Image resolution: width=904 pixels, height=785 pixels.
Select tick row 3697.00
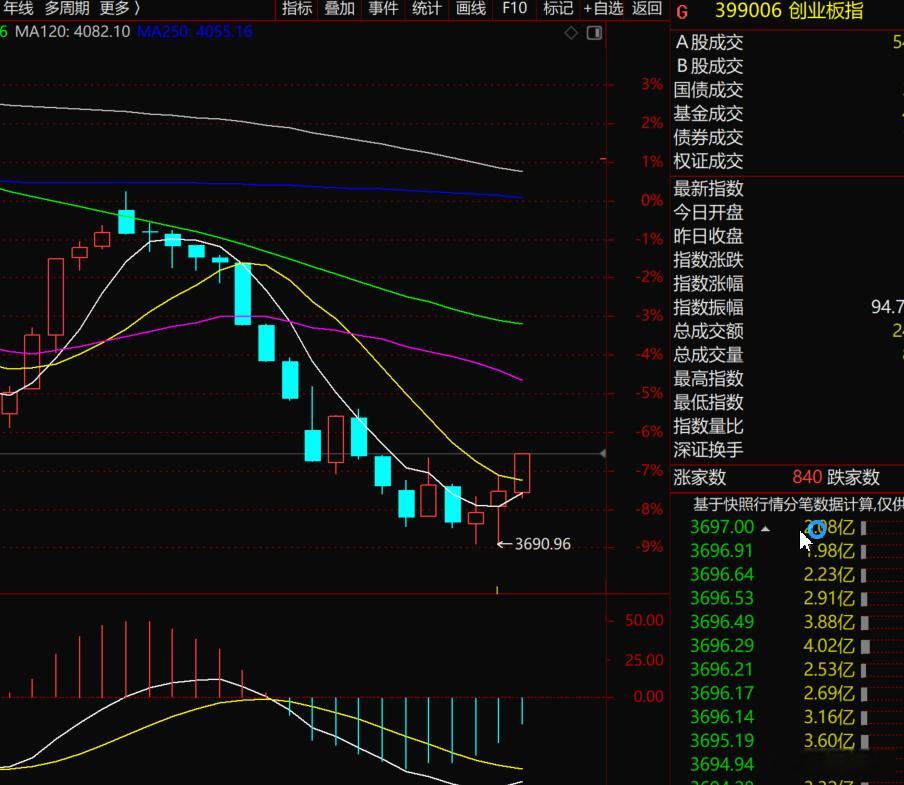(x=787, y=527)
